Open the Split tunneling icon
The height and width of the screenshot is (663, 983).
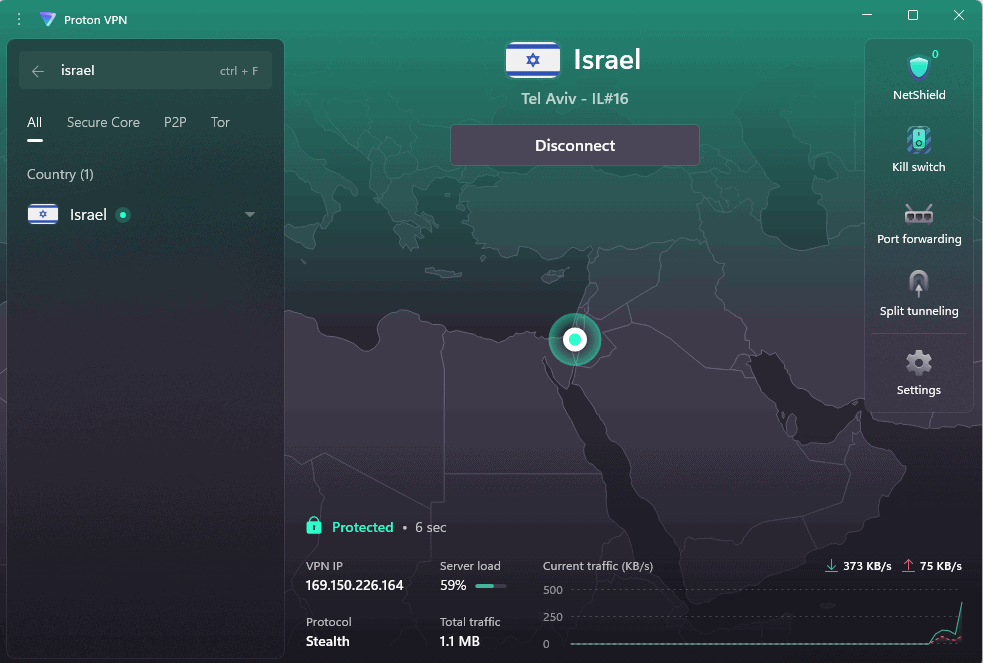pyautogui.click(x=918, y=283)
